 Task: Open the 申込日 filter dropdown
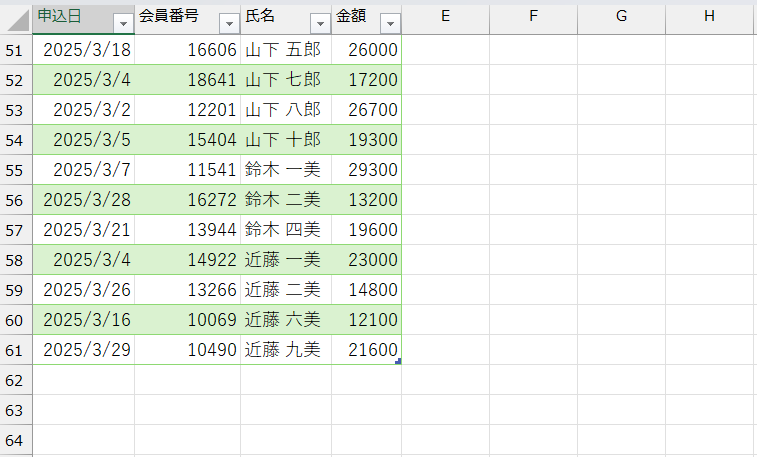click(x=124, y=23)
